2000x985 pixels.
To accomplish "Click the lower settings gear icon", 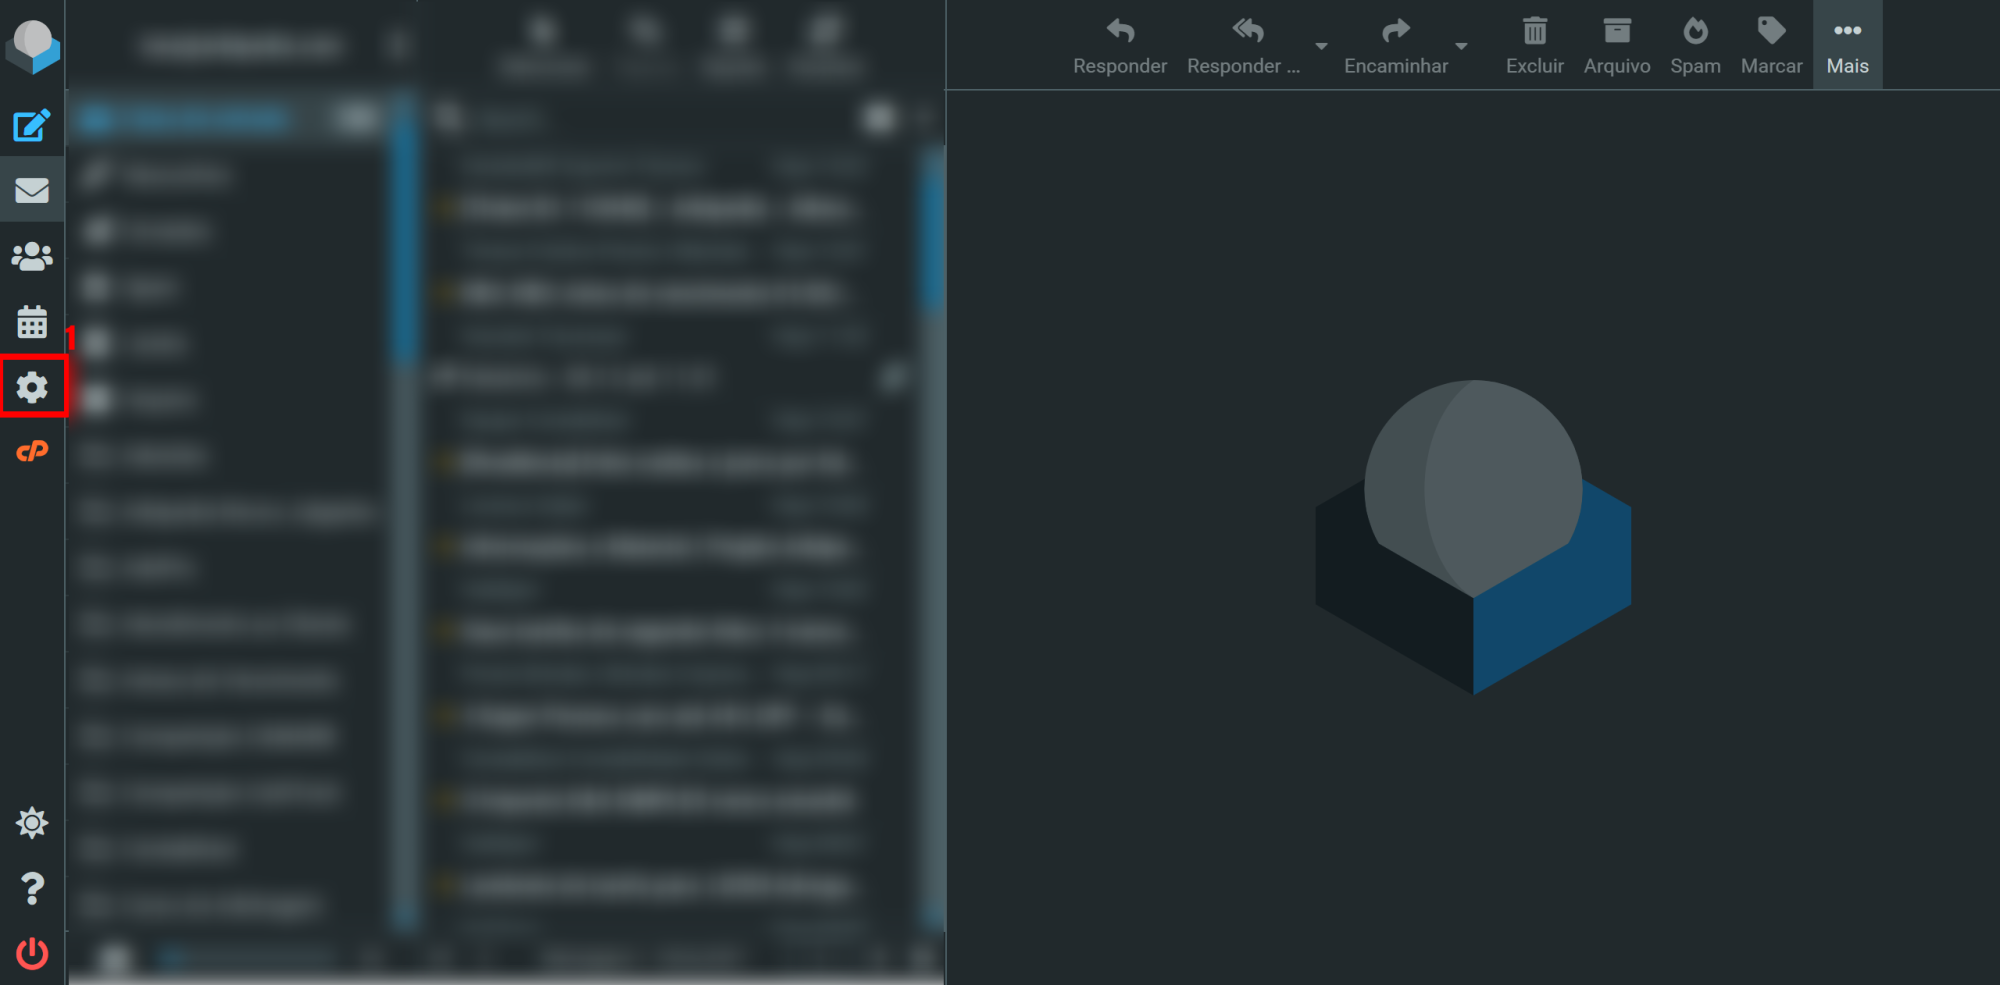I will click(x=32, y=822).
